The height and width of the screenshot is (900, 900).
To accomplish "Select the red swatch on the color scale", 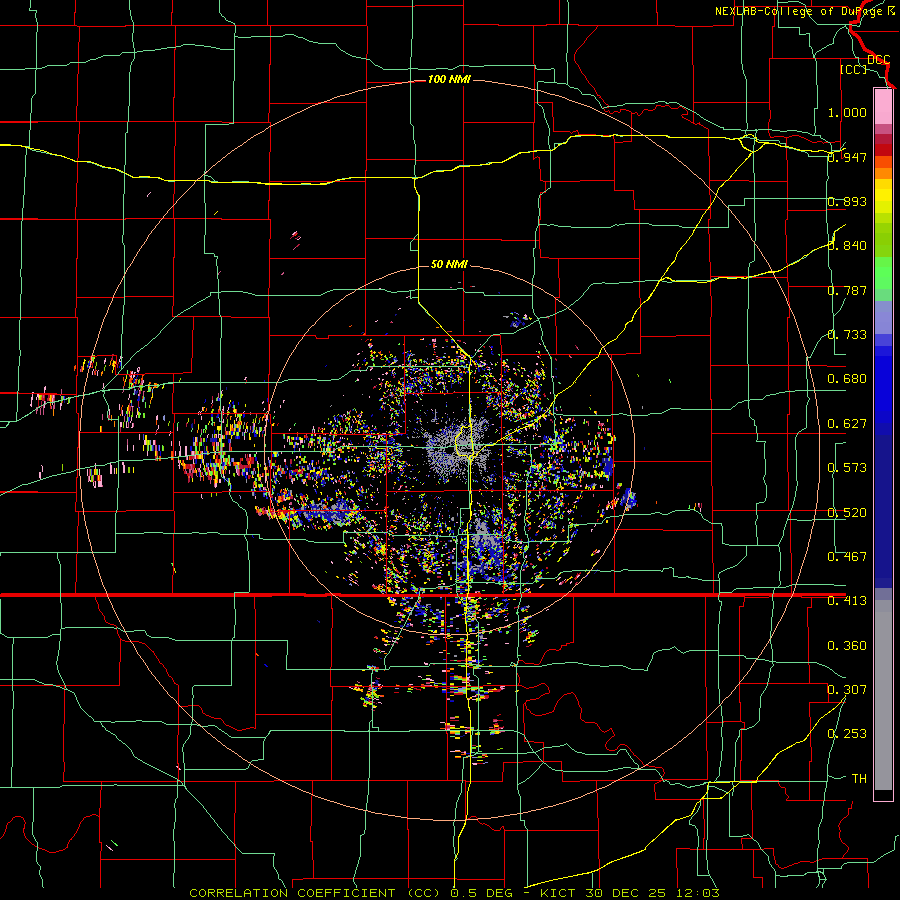I will pos(883,150).
